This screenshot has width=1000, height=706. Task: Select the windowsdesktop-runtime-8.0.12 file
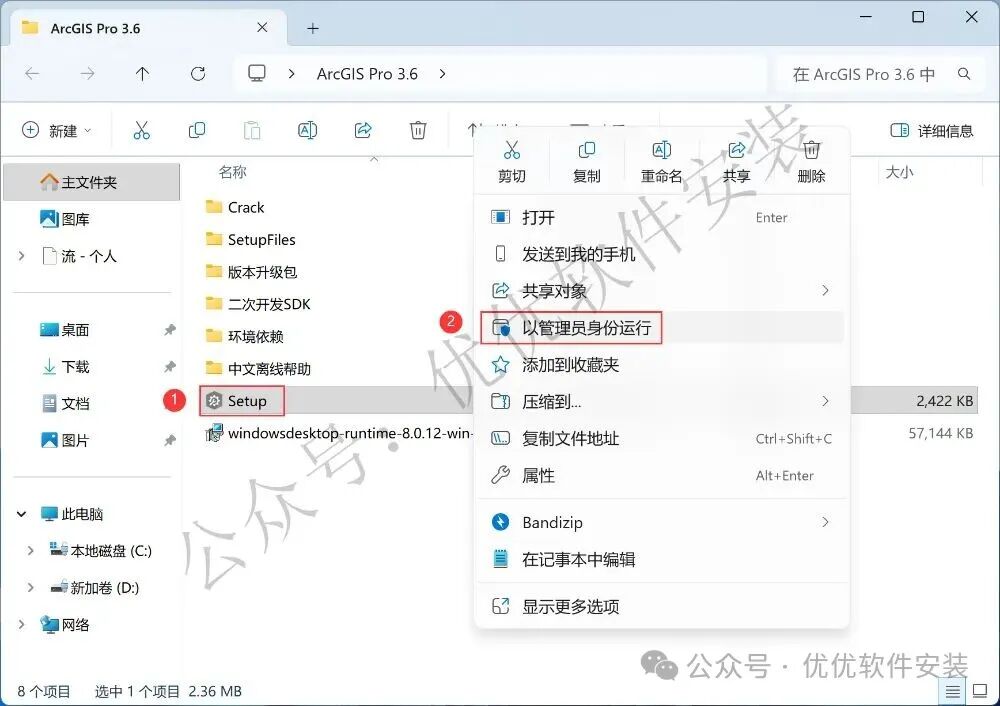click(339, 434)
